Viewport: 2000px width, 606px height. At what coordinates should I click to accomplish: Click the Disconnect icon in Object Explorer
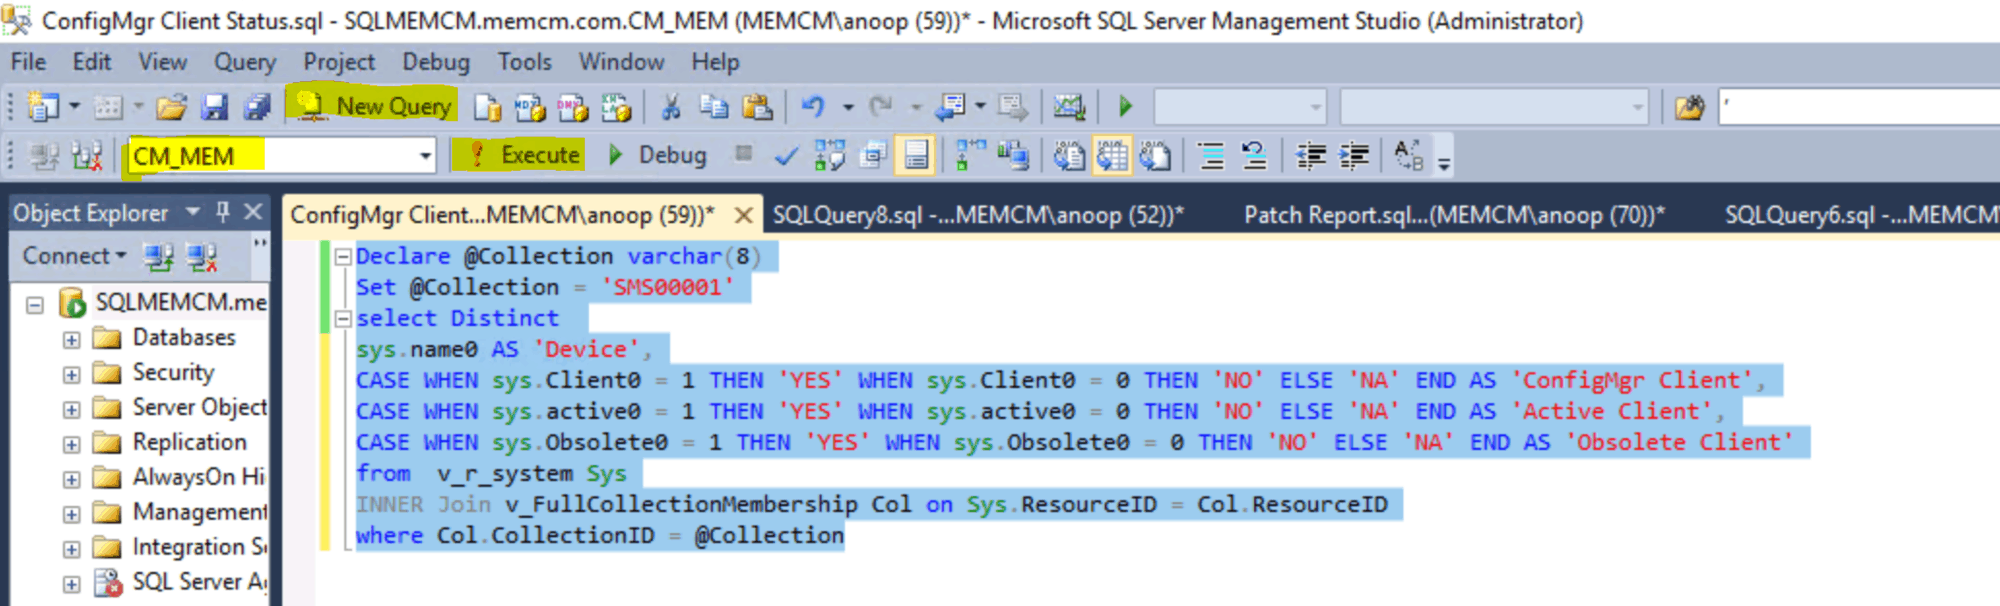[202, 257]
